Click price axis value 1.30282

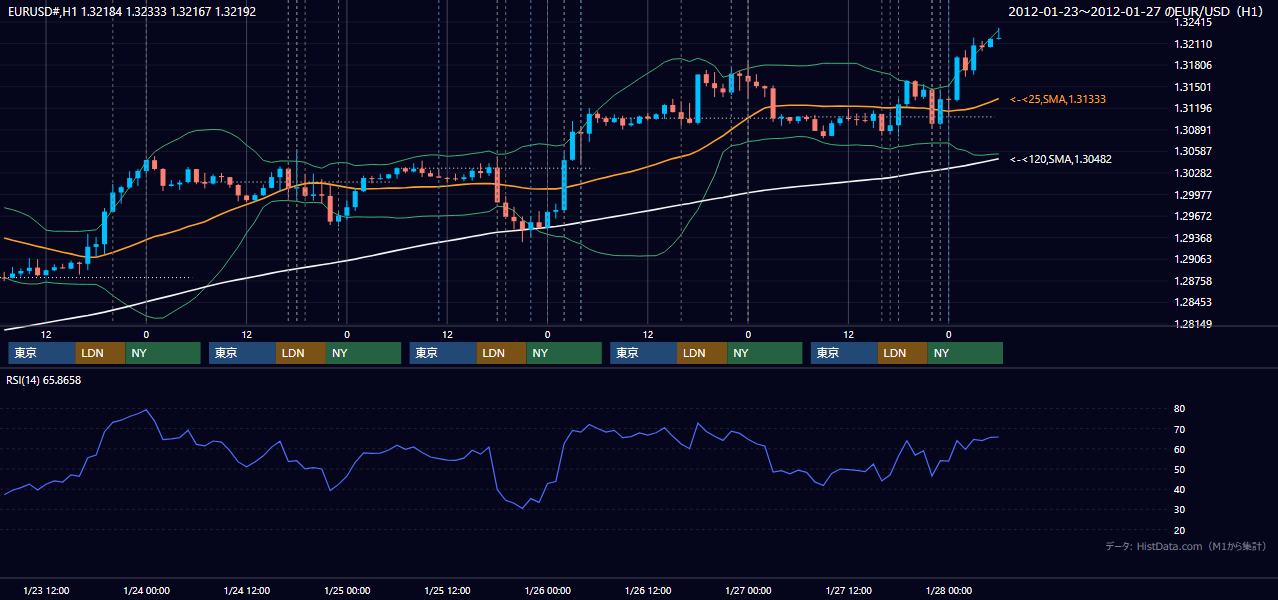click(1193, 173)
